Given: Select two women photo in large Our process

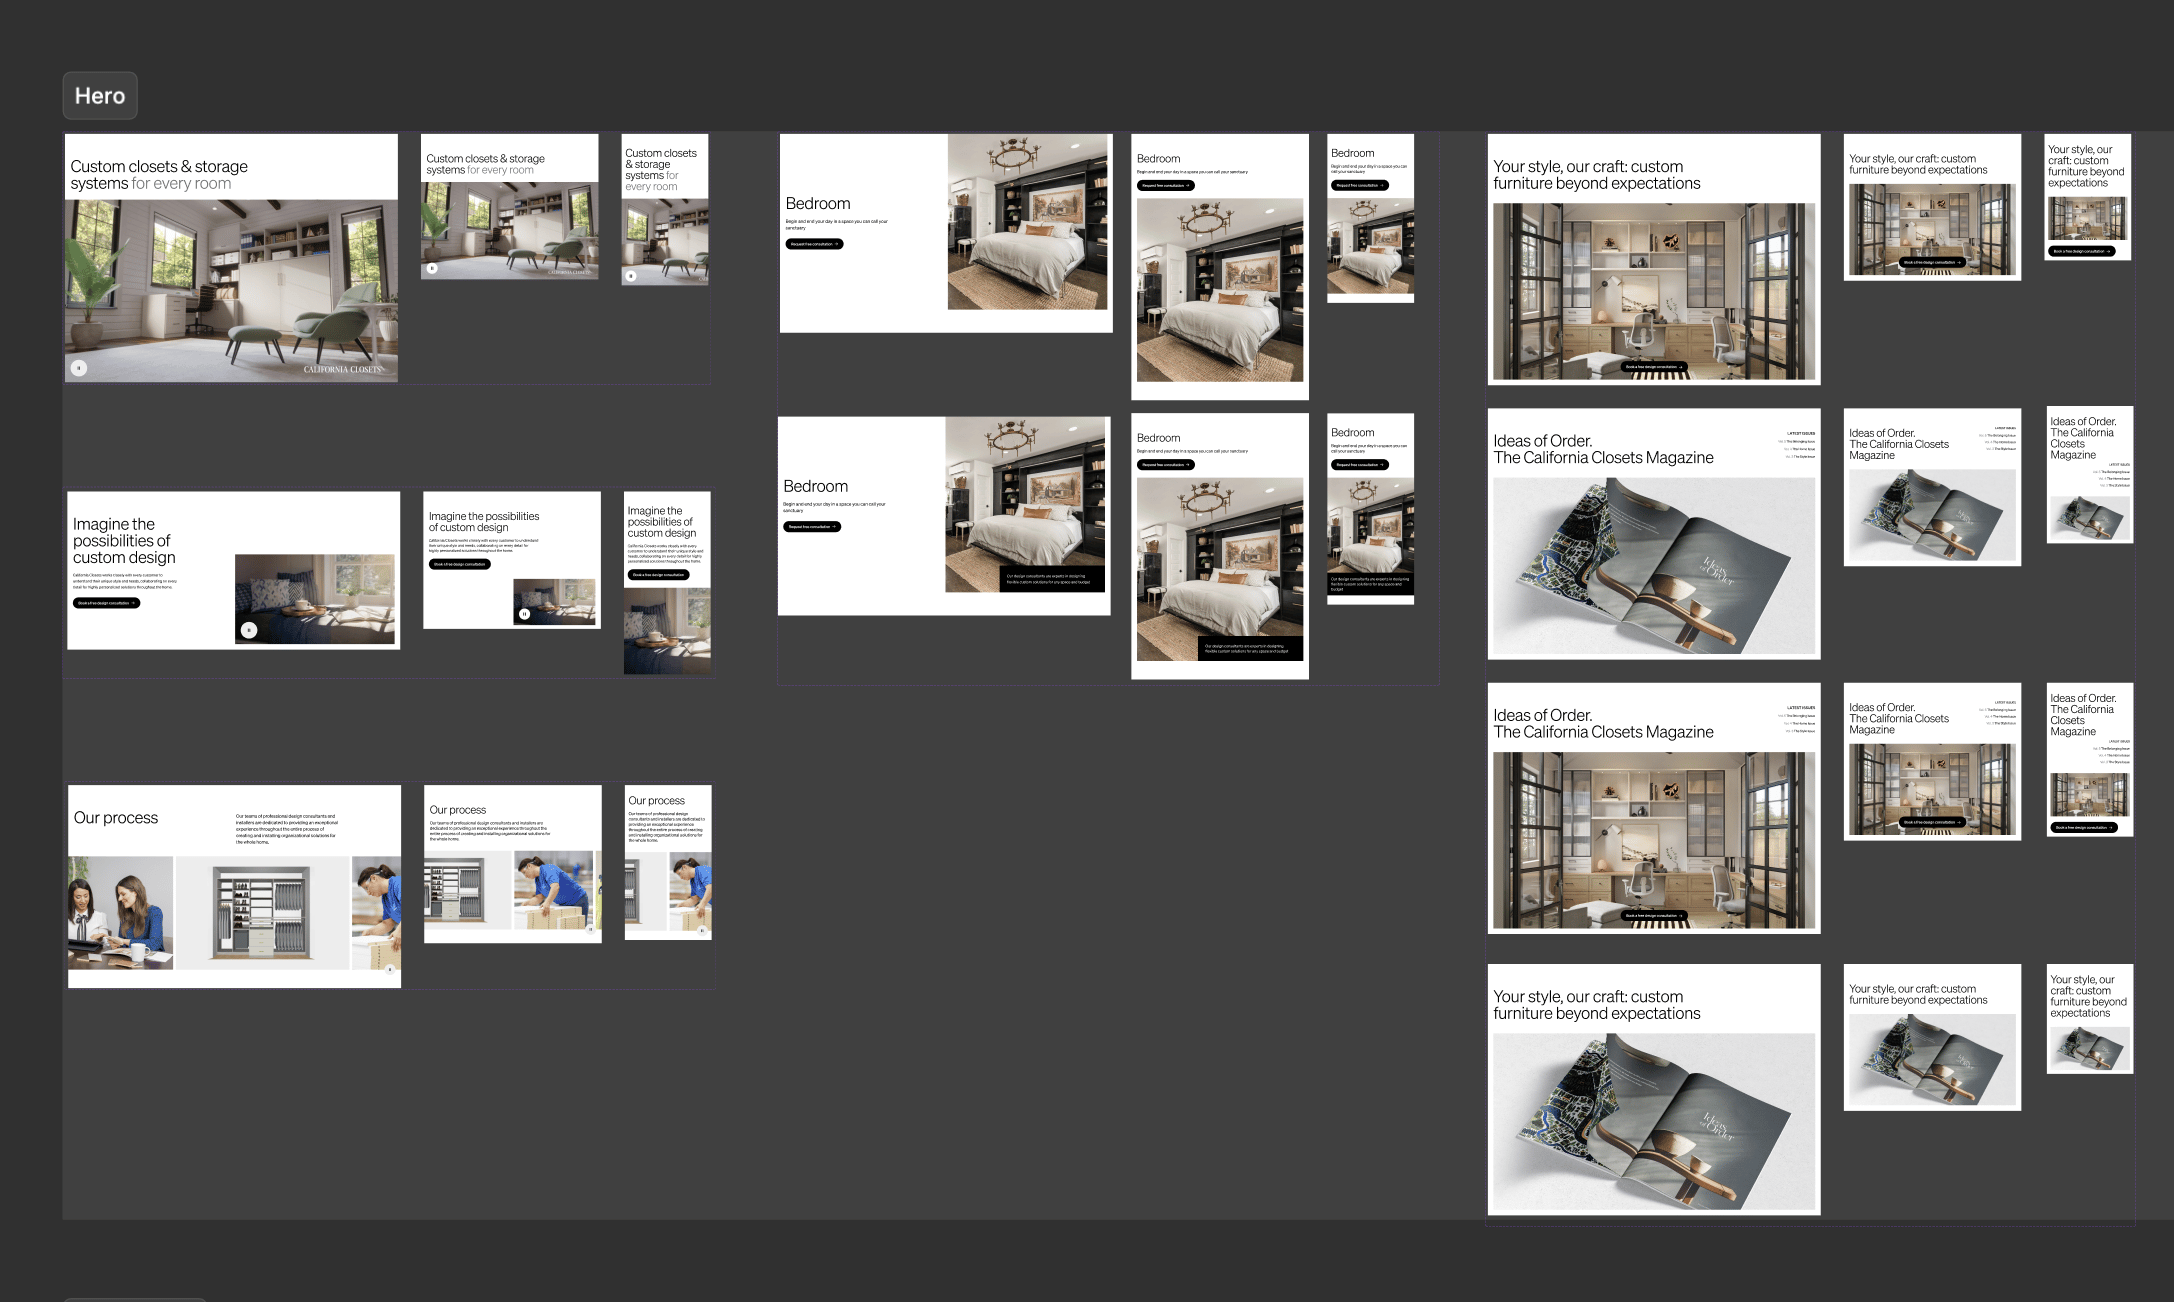Looking at the screenshot, I should coord(120,913).
